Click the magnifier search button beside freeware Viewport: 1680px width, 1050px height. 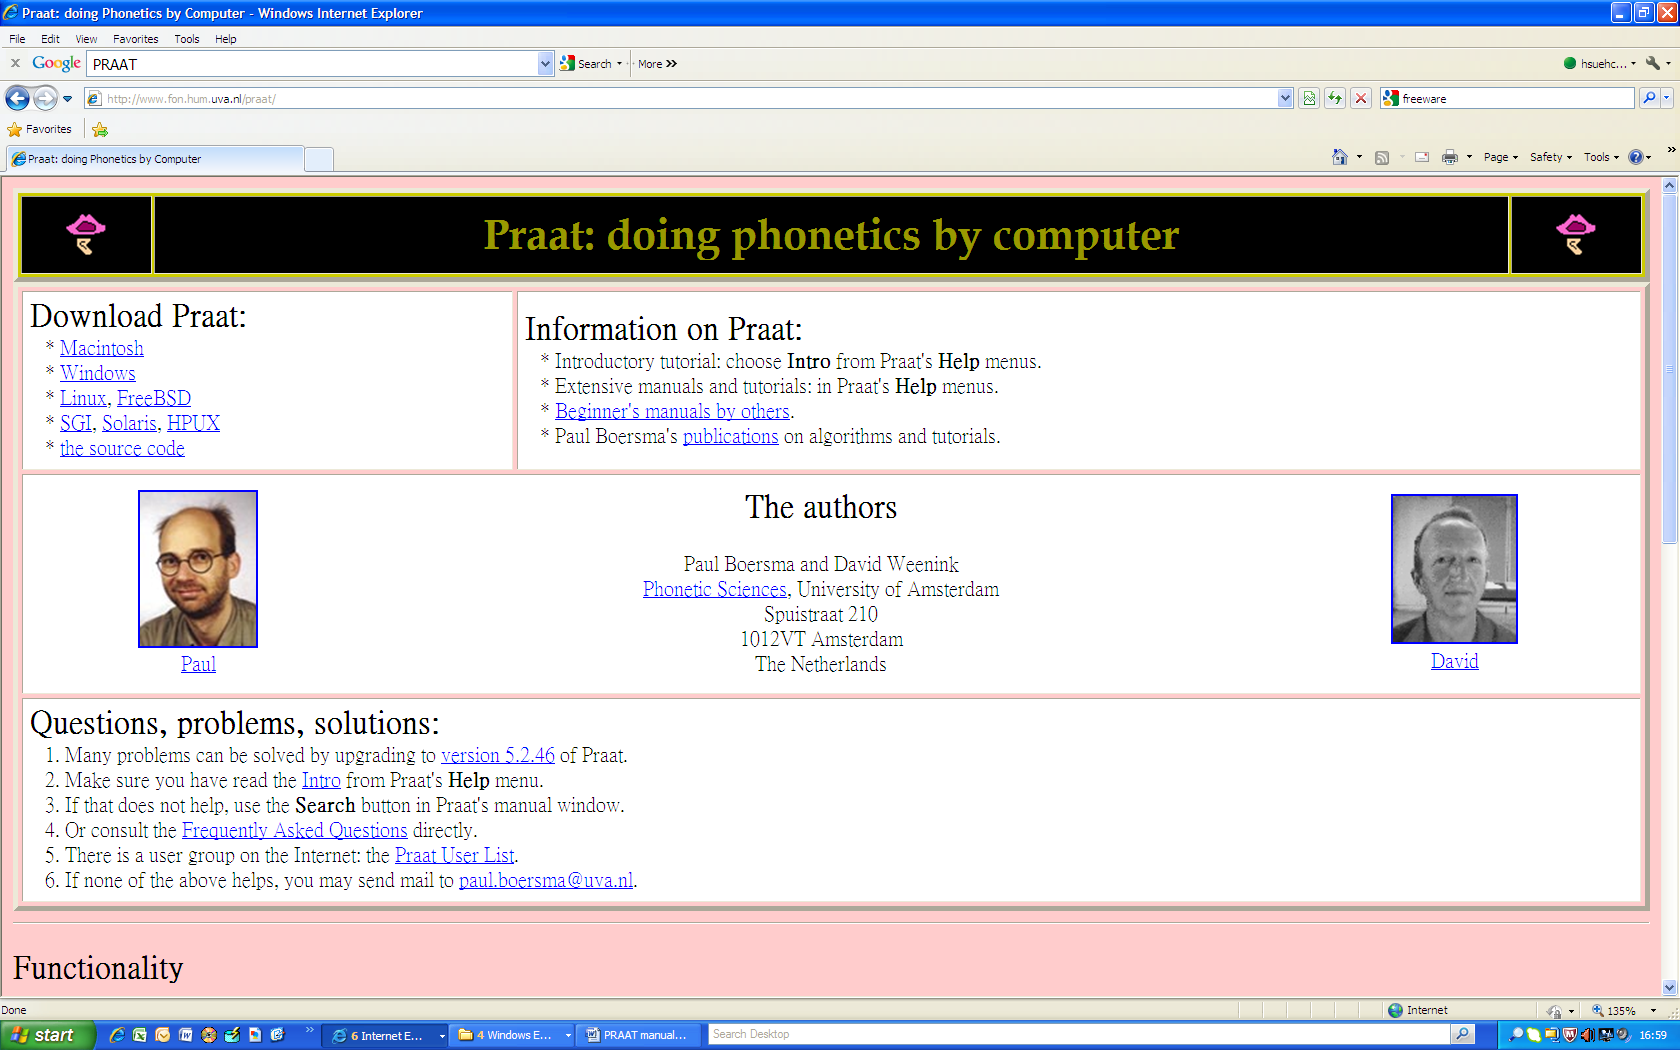tap(1649, 98)
